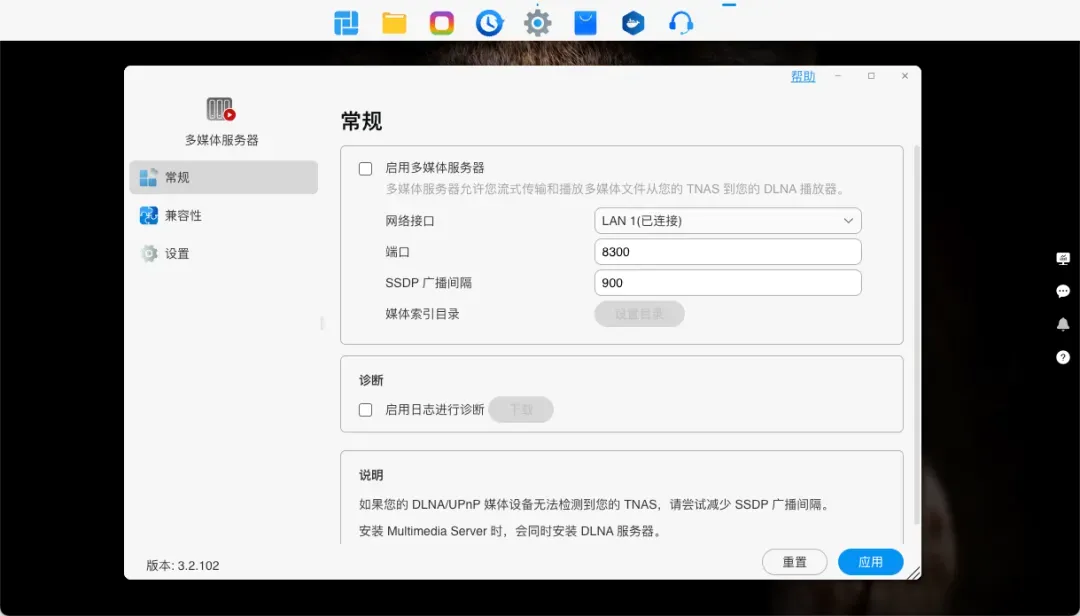The height and width of the screenshot is (616, 1080).
Task: Open the notification bell on right edge
Action: click(x=1063, y=324)
